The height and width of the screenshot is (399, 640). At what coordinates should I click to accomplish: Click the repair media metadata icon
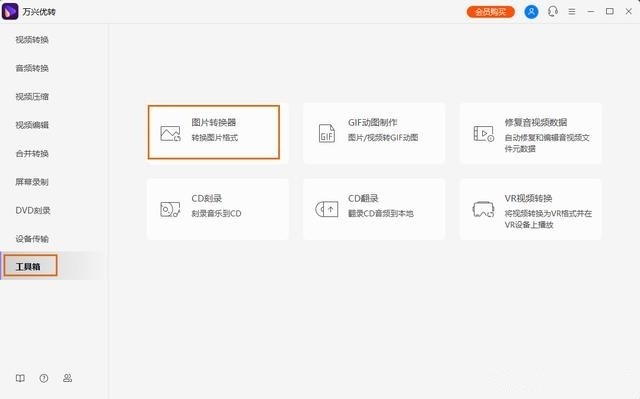click(x=483, y=133)
